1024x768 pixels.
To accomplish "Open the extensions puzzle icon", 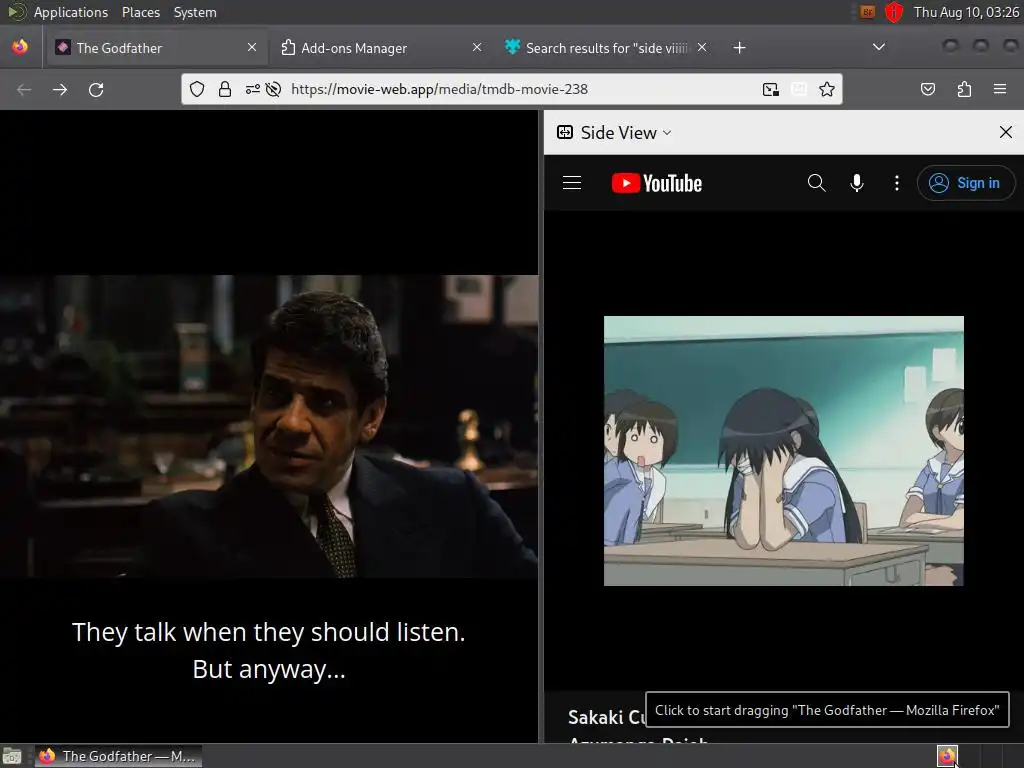I will click(x=964, y=89).
